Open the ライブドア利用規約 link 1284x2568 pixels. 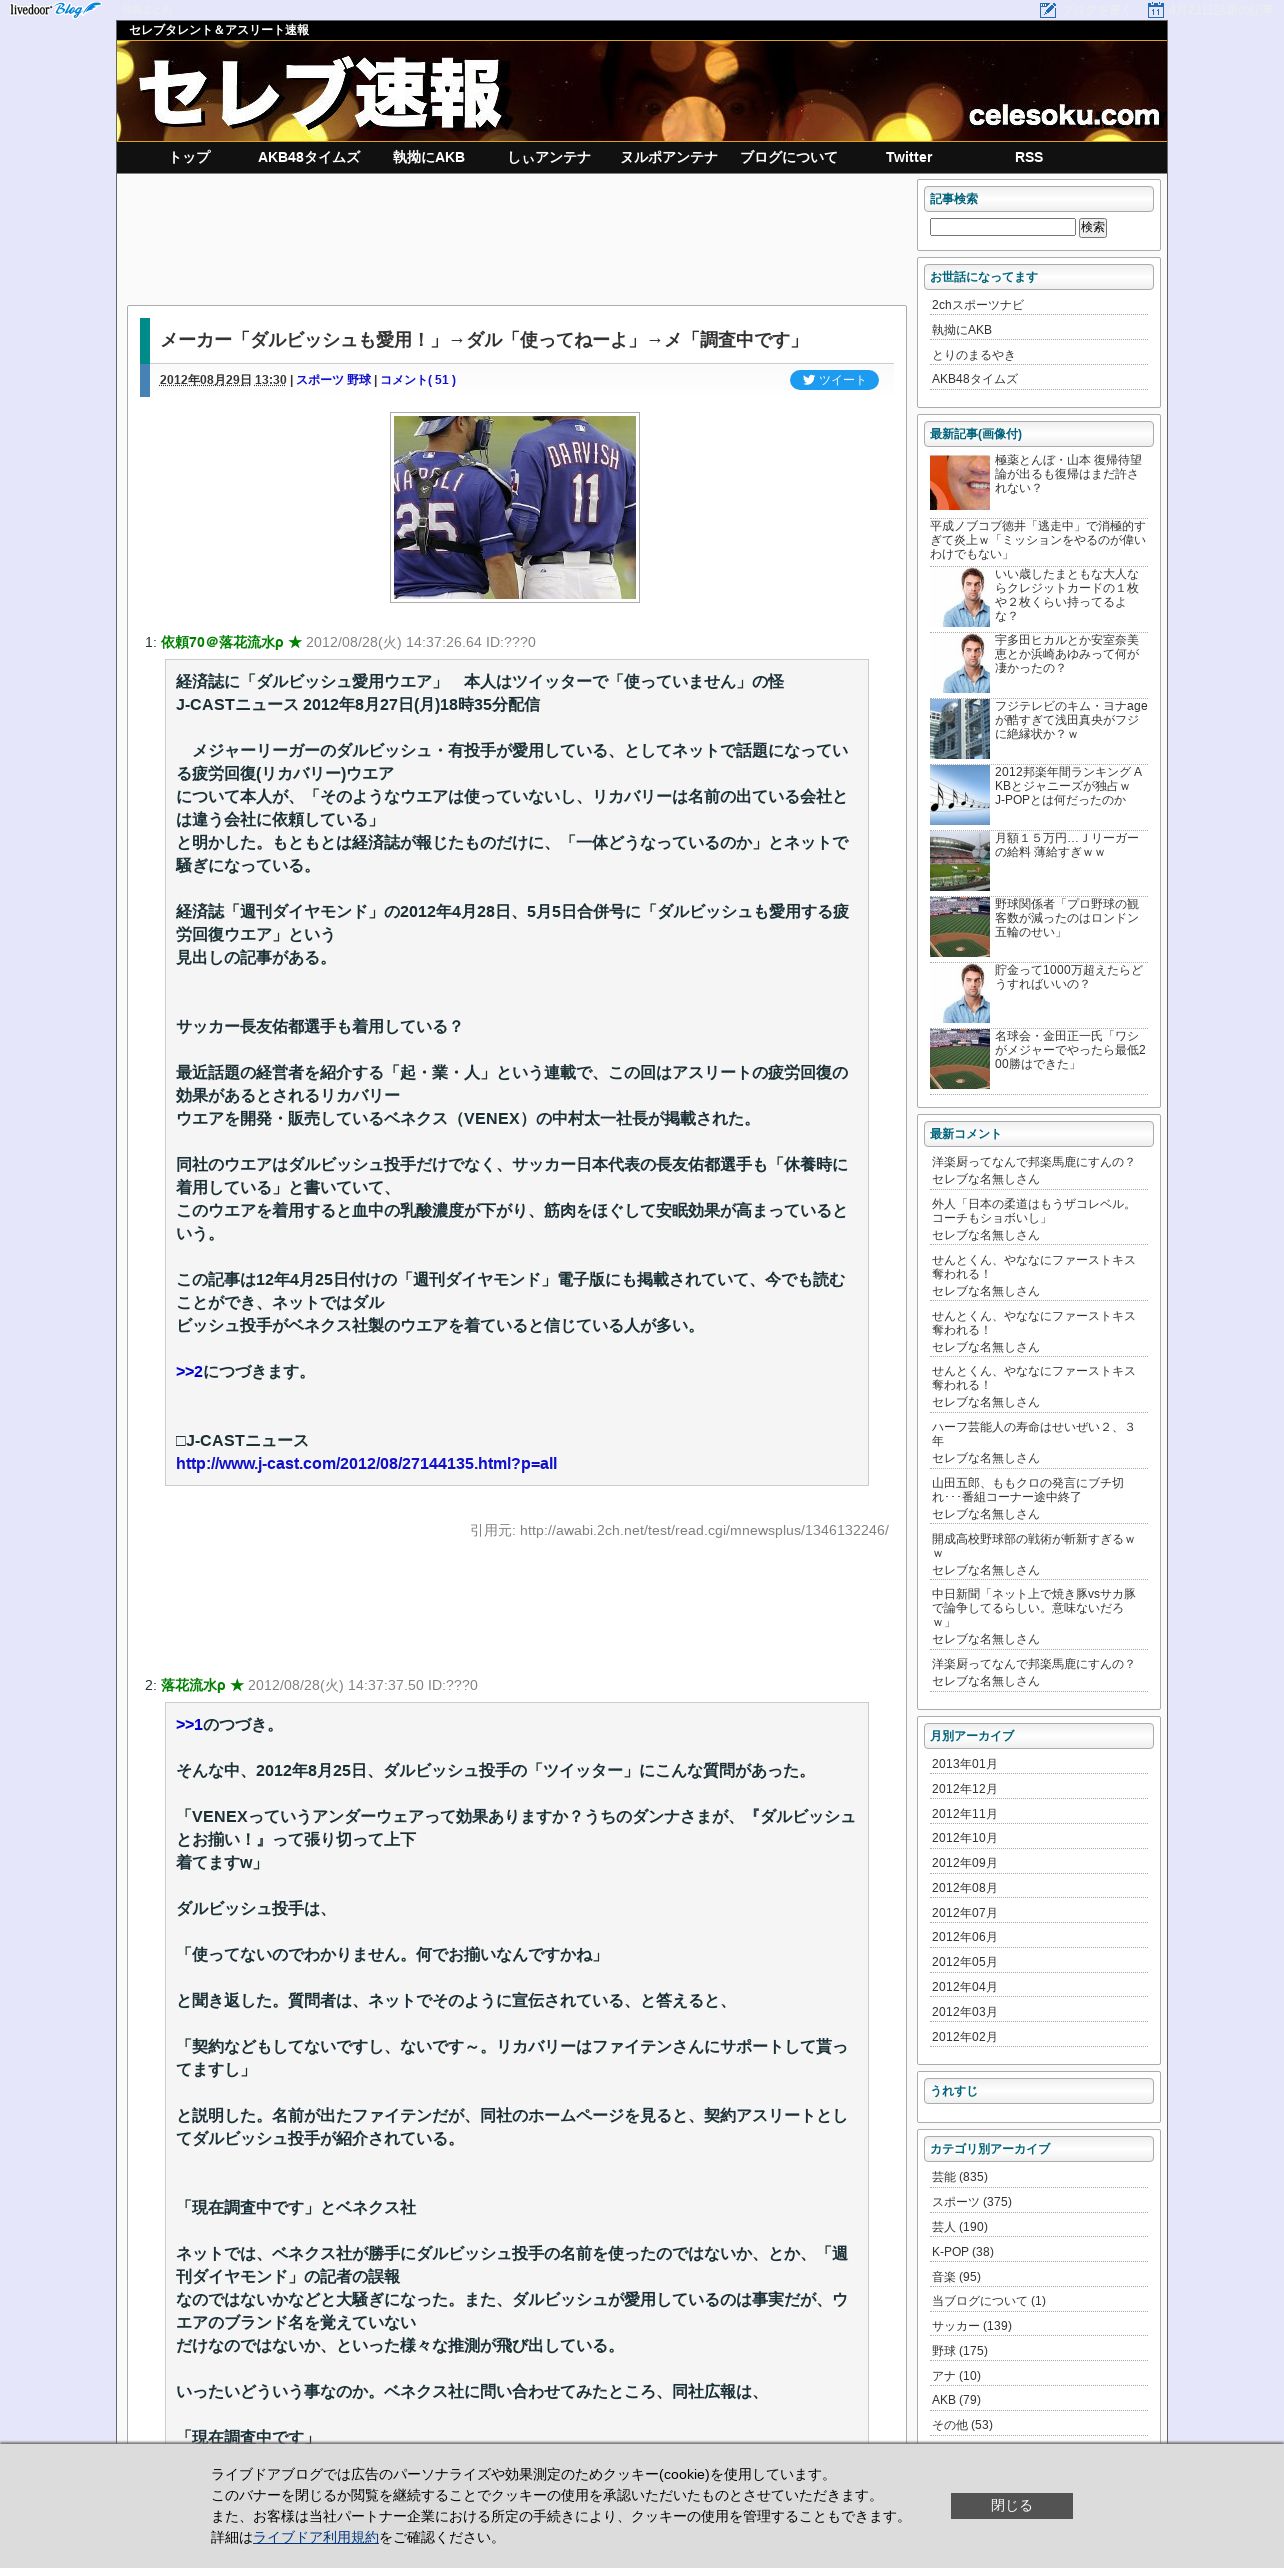tap(316, 2537)
